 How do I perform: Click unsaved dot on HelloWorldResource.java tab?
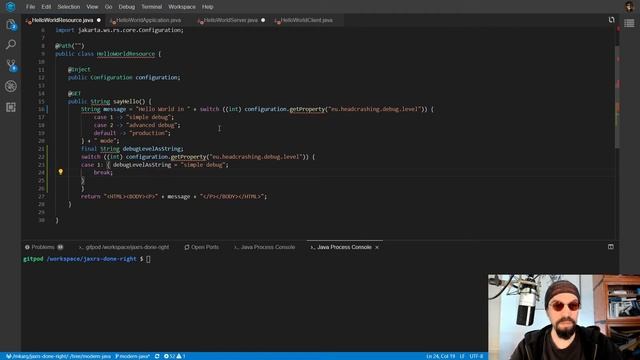pos(99,20)
